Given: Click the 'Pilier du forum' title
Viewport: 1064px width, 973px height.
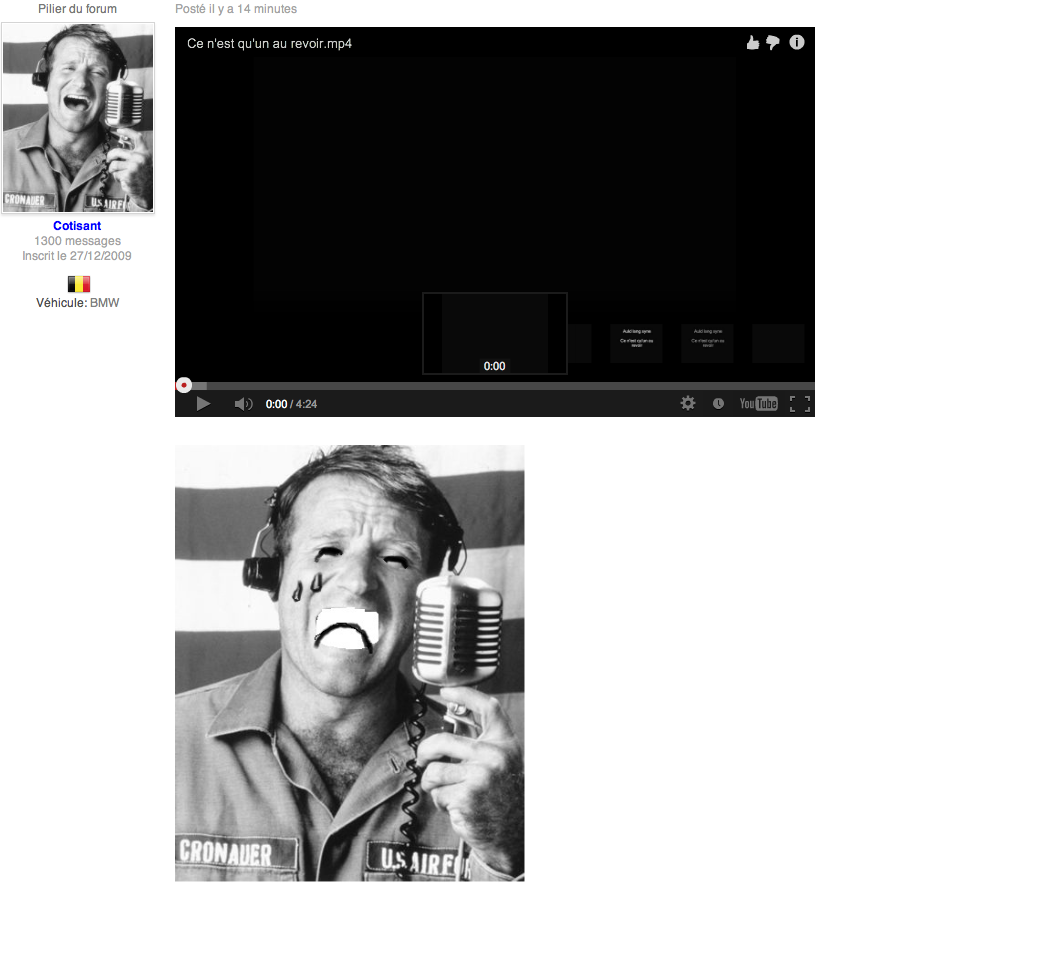Looking at the screenshot, I should 77,9.
